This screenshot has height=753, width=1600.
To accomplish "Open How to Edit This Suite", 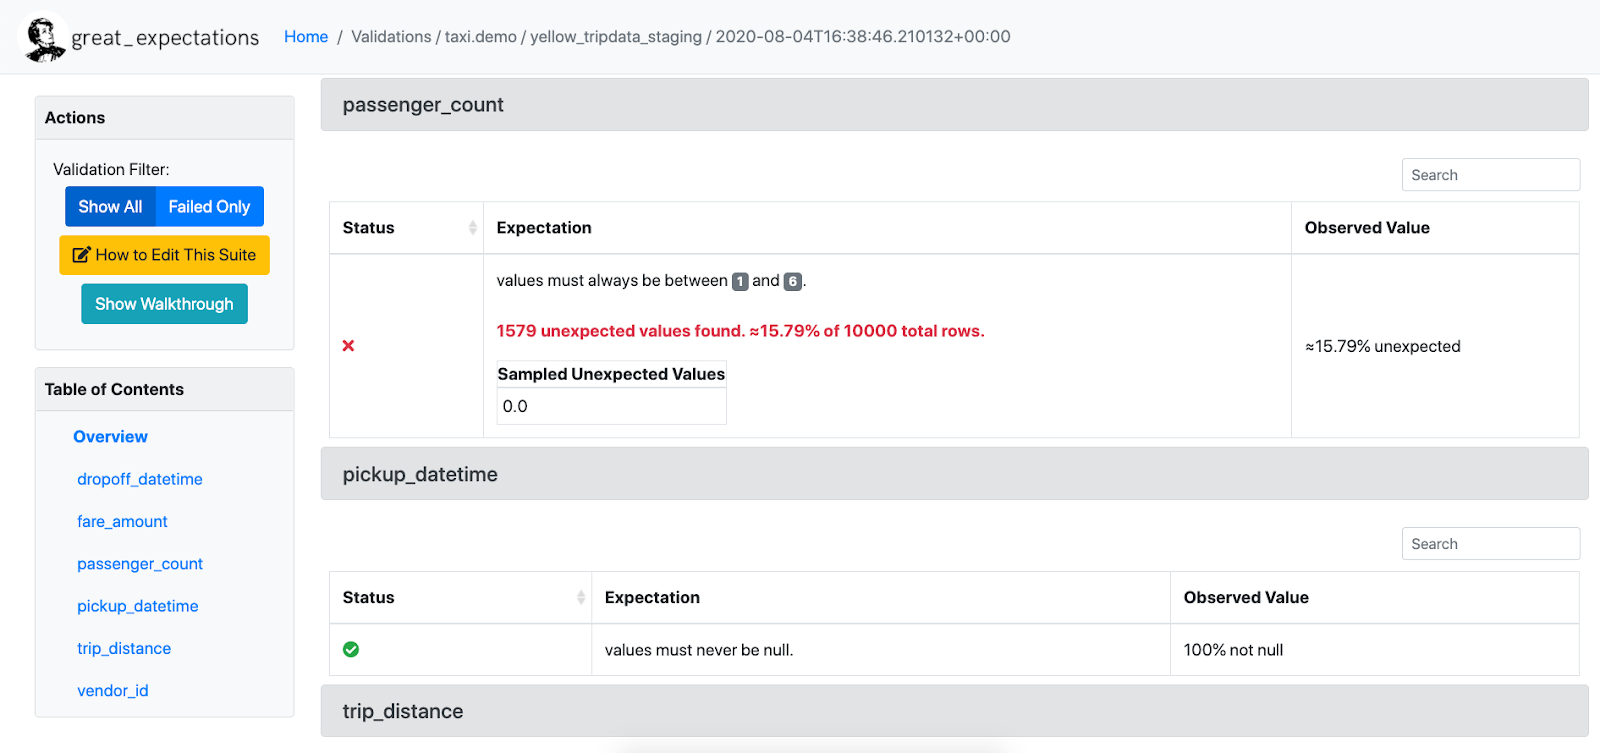I will click(164, 255).
